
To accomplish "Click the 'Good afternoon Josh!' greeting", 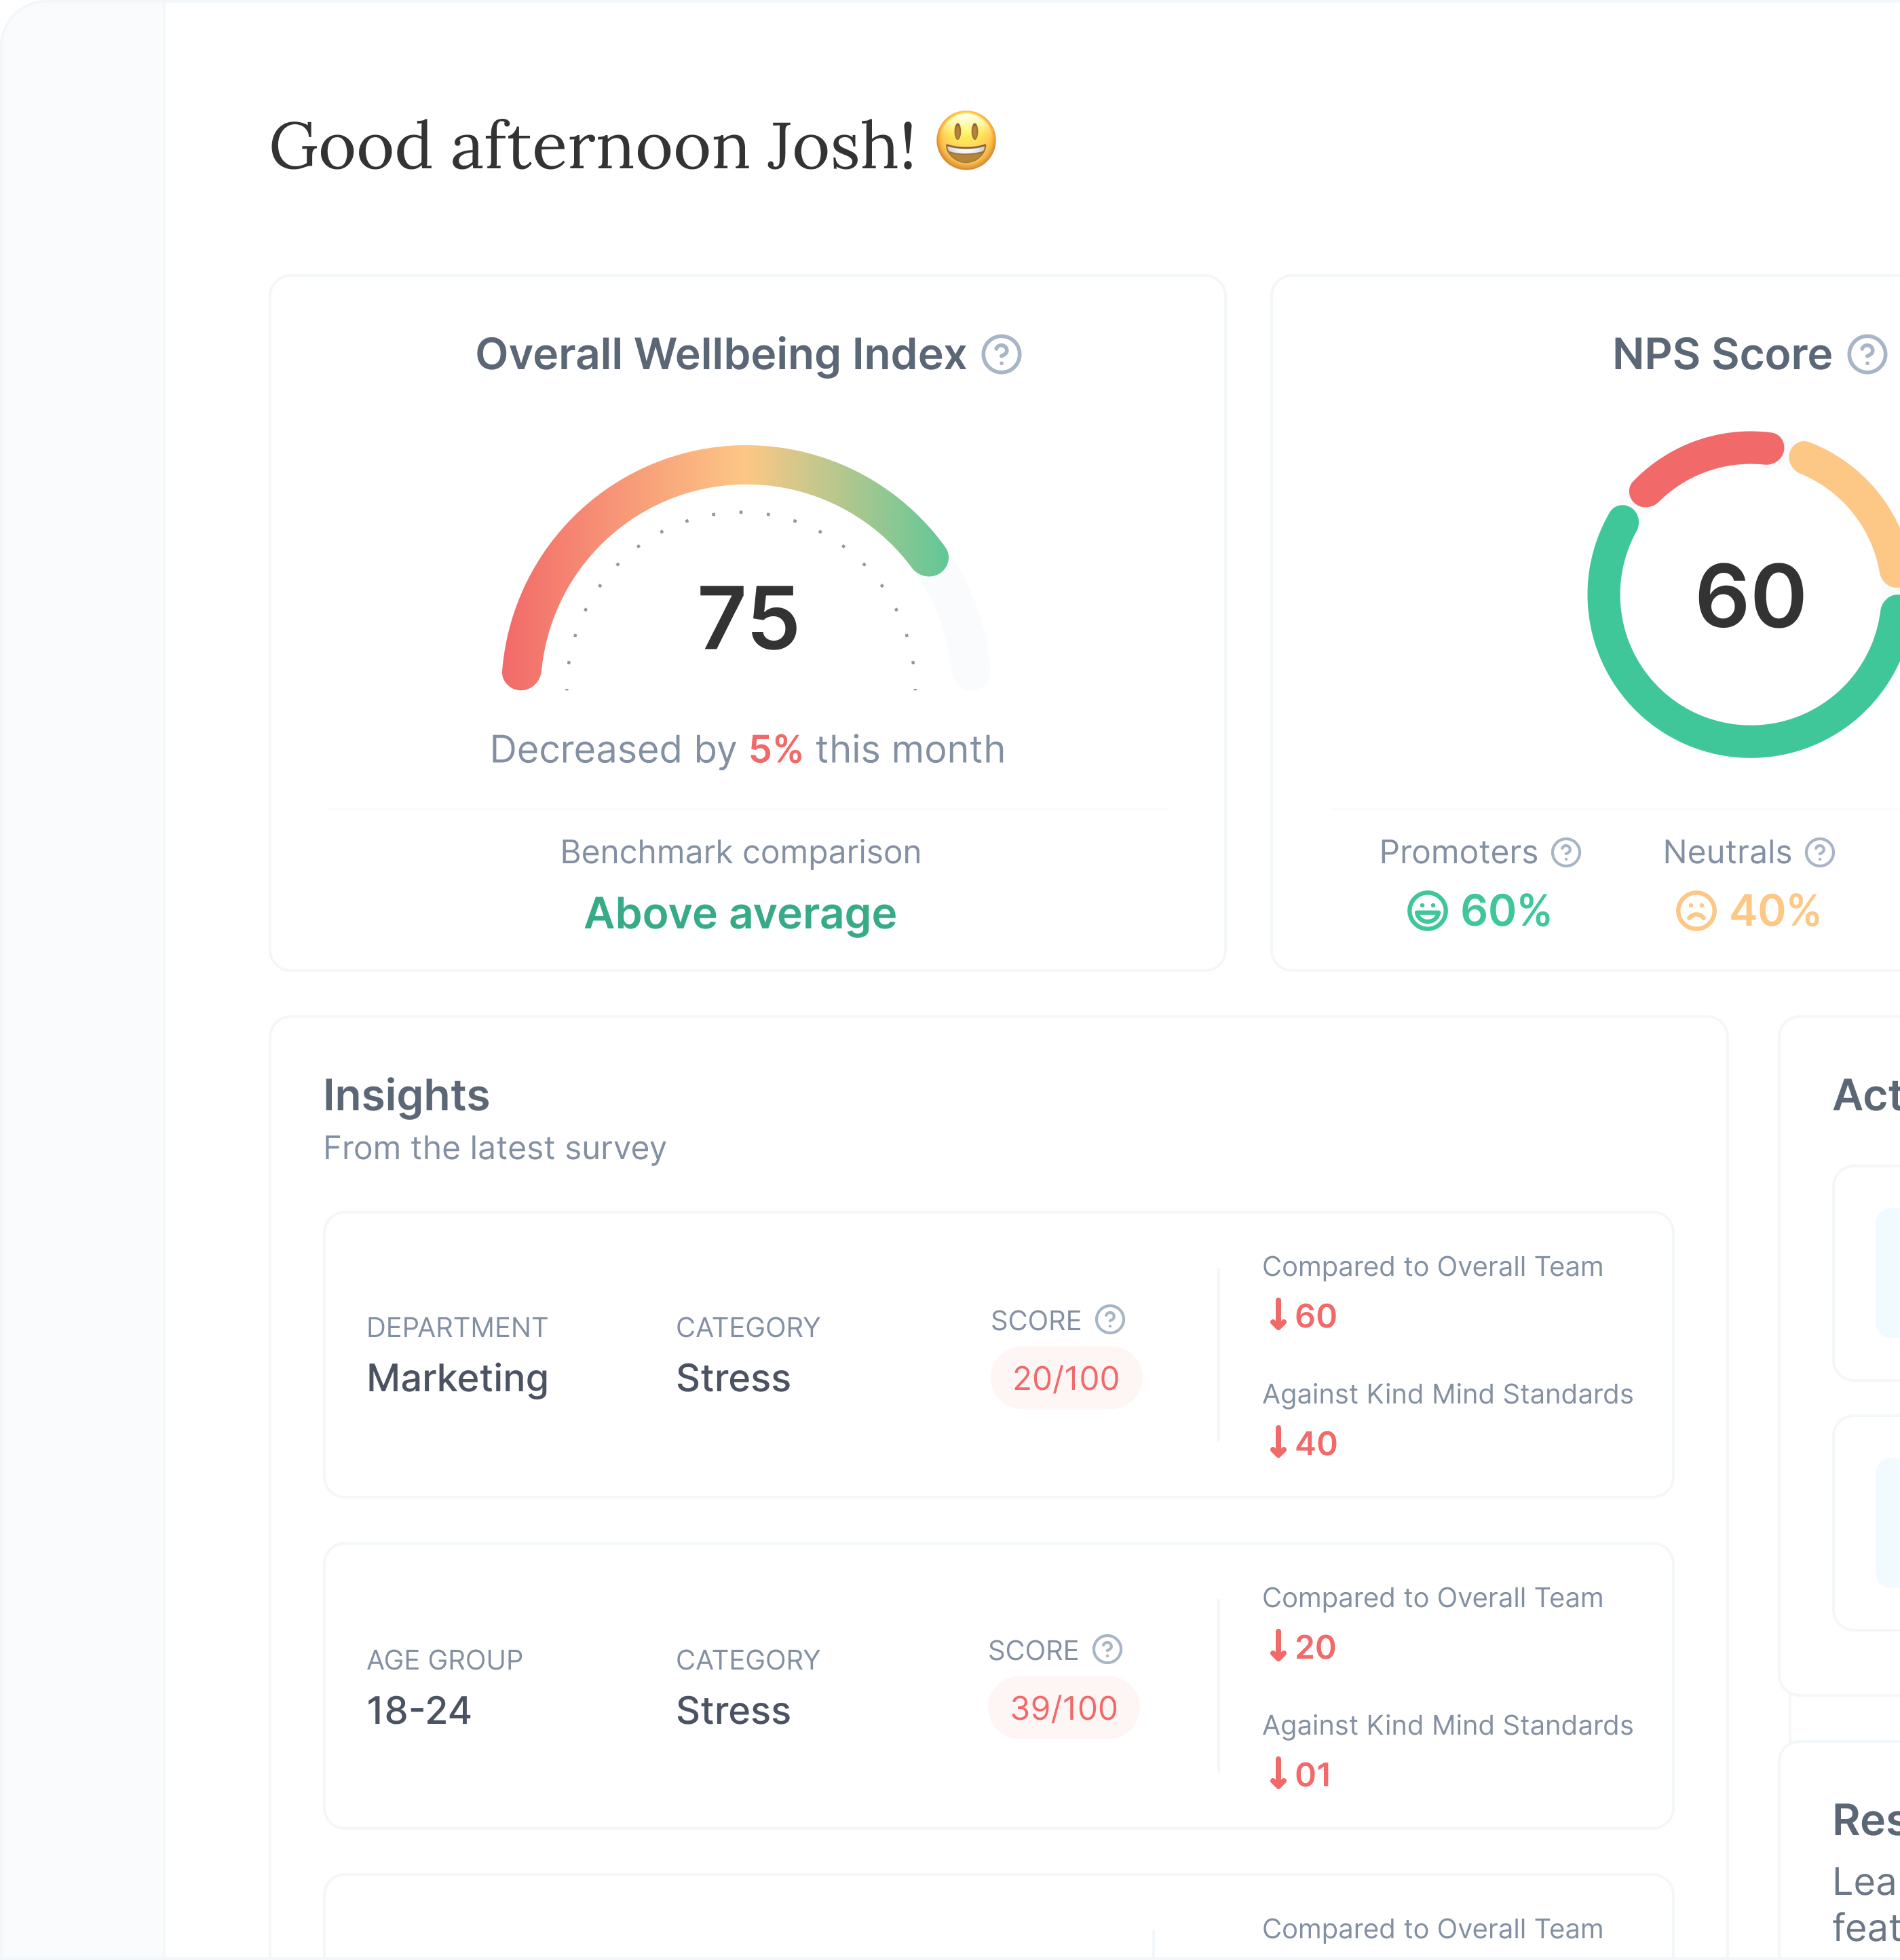I will click(x=592, y=147).
